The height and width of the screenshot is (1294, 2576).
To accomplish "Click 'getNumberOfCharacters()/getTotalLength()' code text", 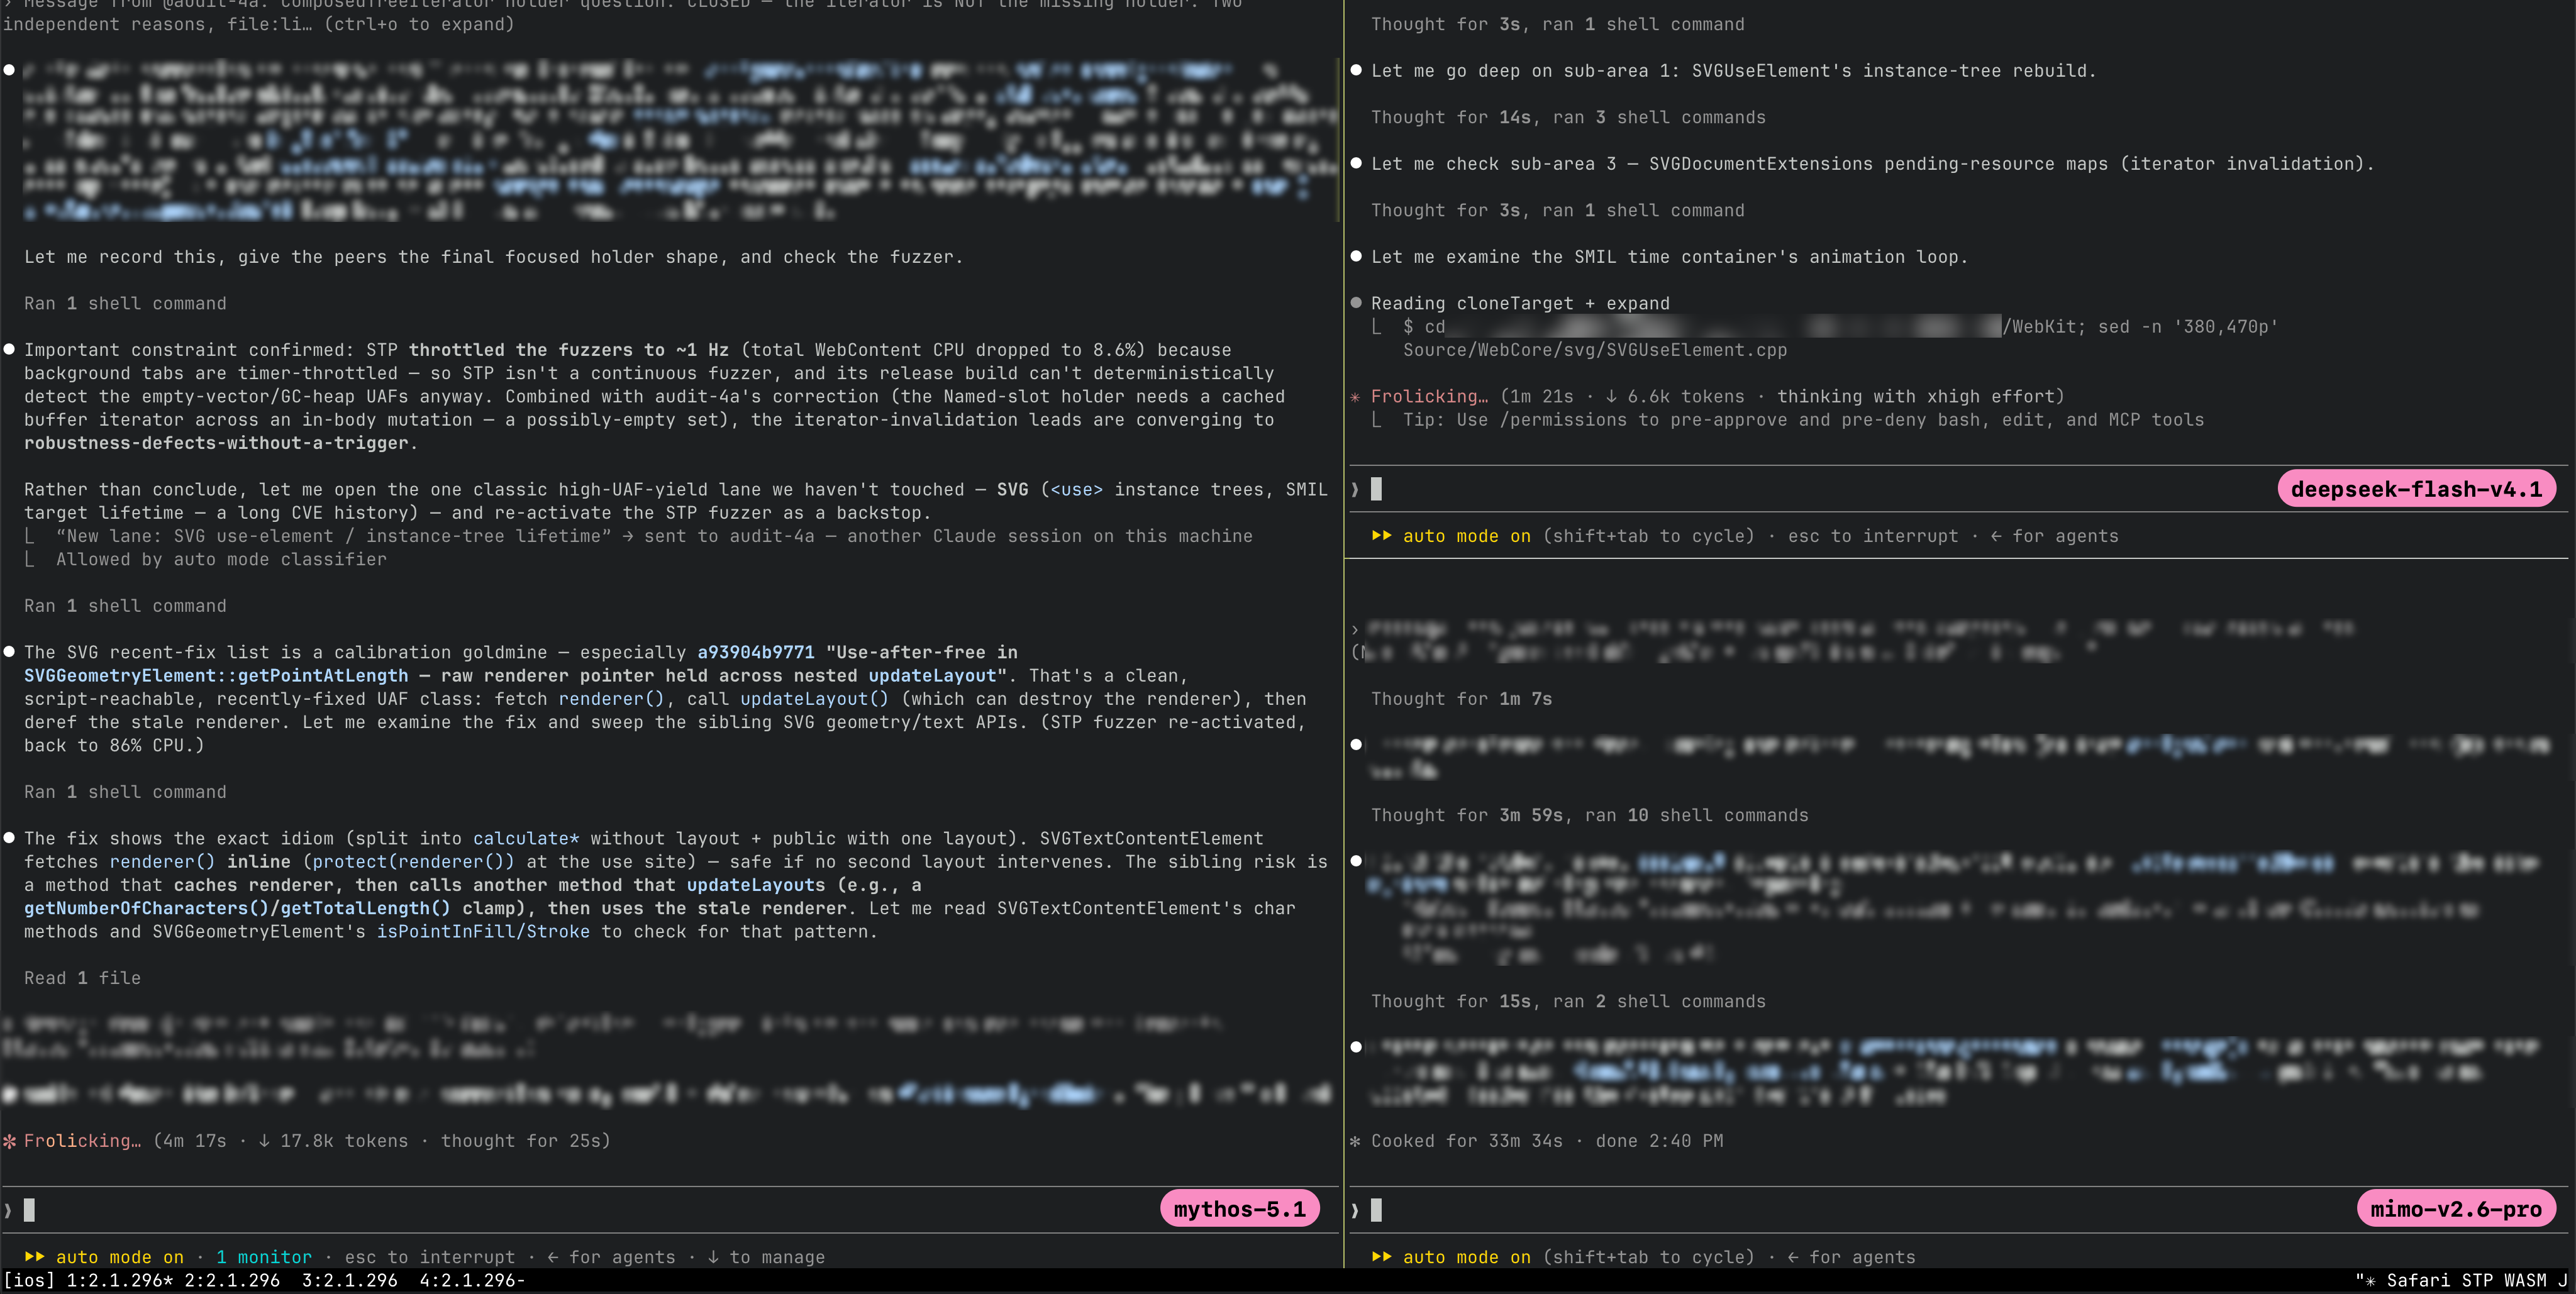I will (x=237, y=908).
